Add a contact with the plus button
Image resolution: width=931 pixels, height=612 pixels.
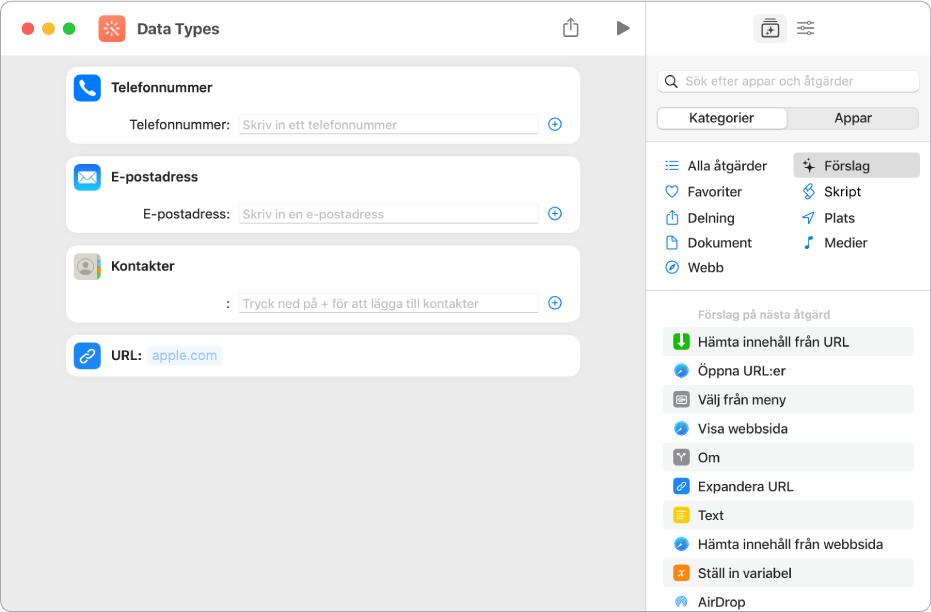[x=555, y=303]
